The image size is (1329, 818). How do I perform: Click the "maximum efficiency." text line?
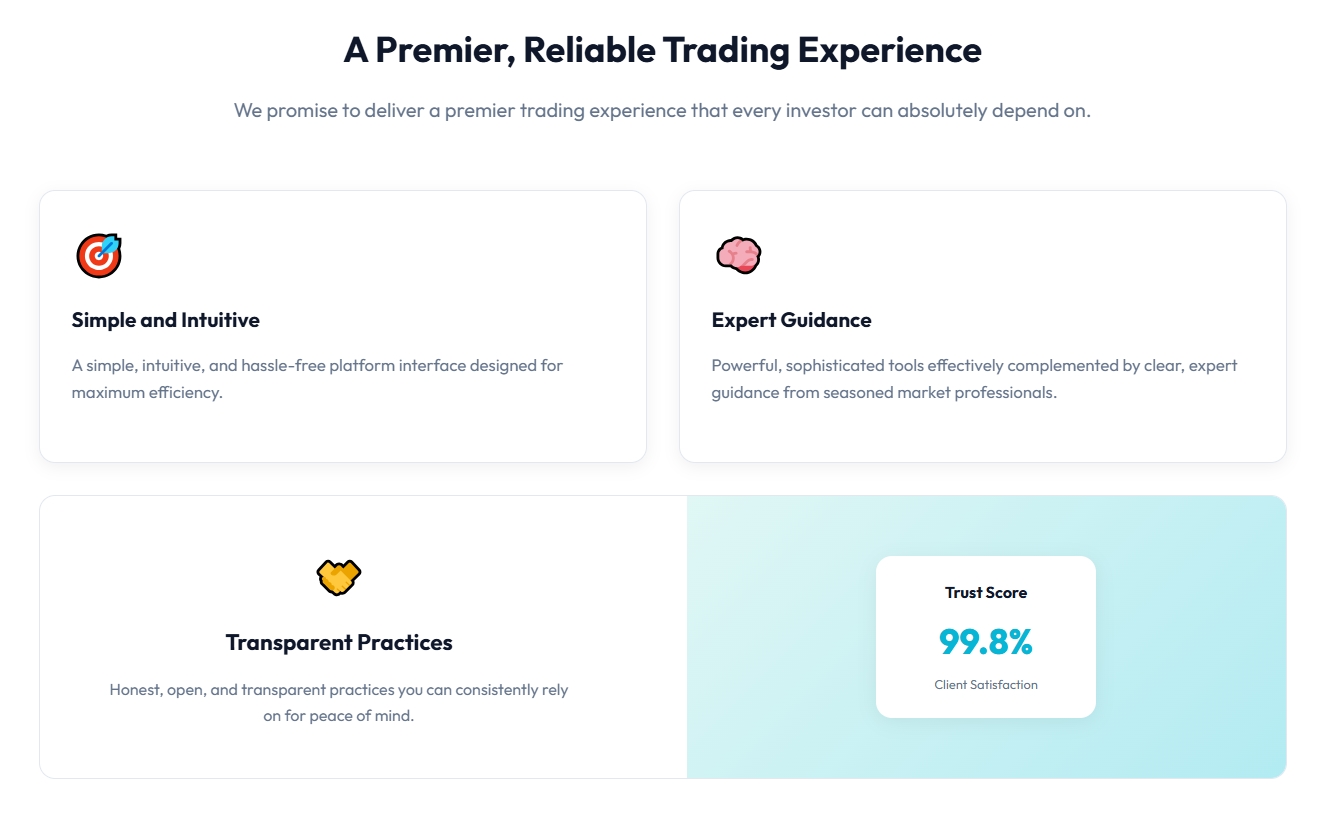[147, 393]
